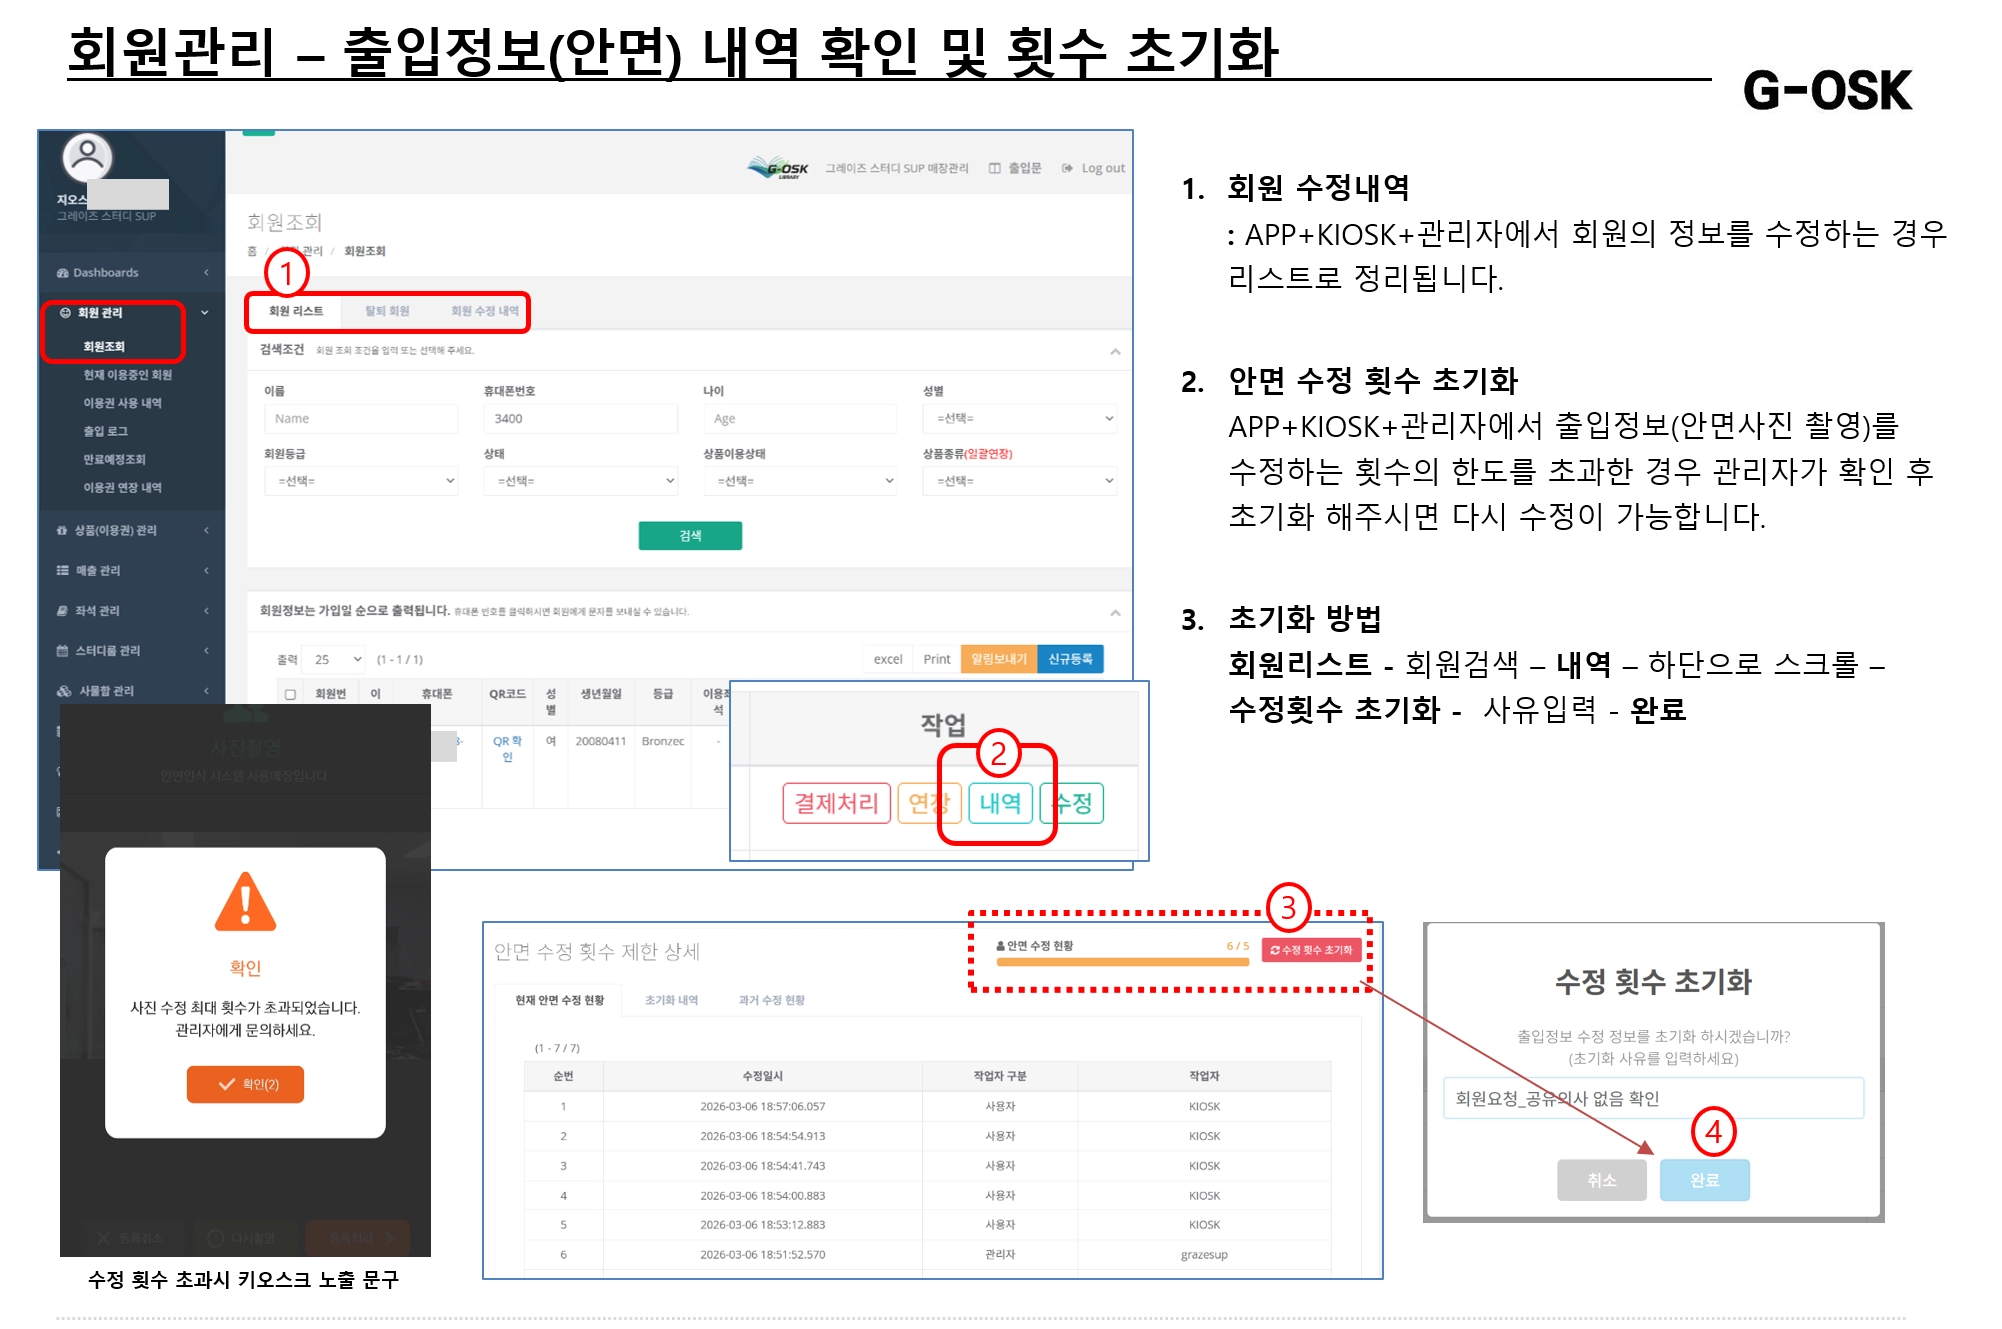Click the 출입문 door icon in the header
This screenshot has height=1329, width=2002.
coord(995,168)
